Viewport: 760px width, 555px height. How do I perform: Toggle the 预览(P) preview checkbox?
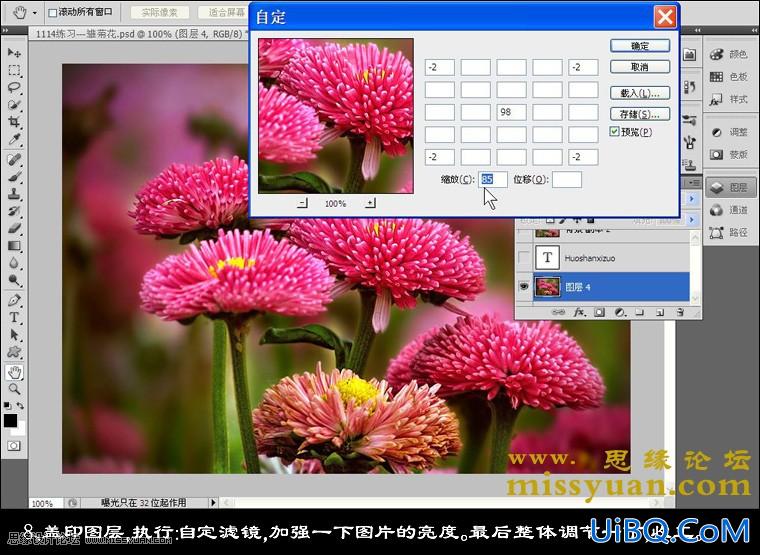point(615,131)
